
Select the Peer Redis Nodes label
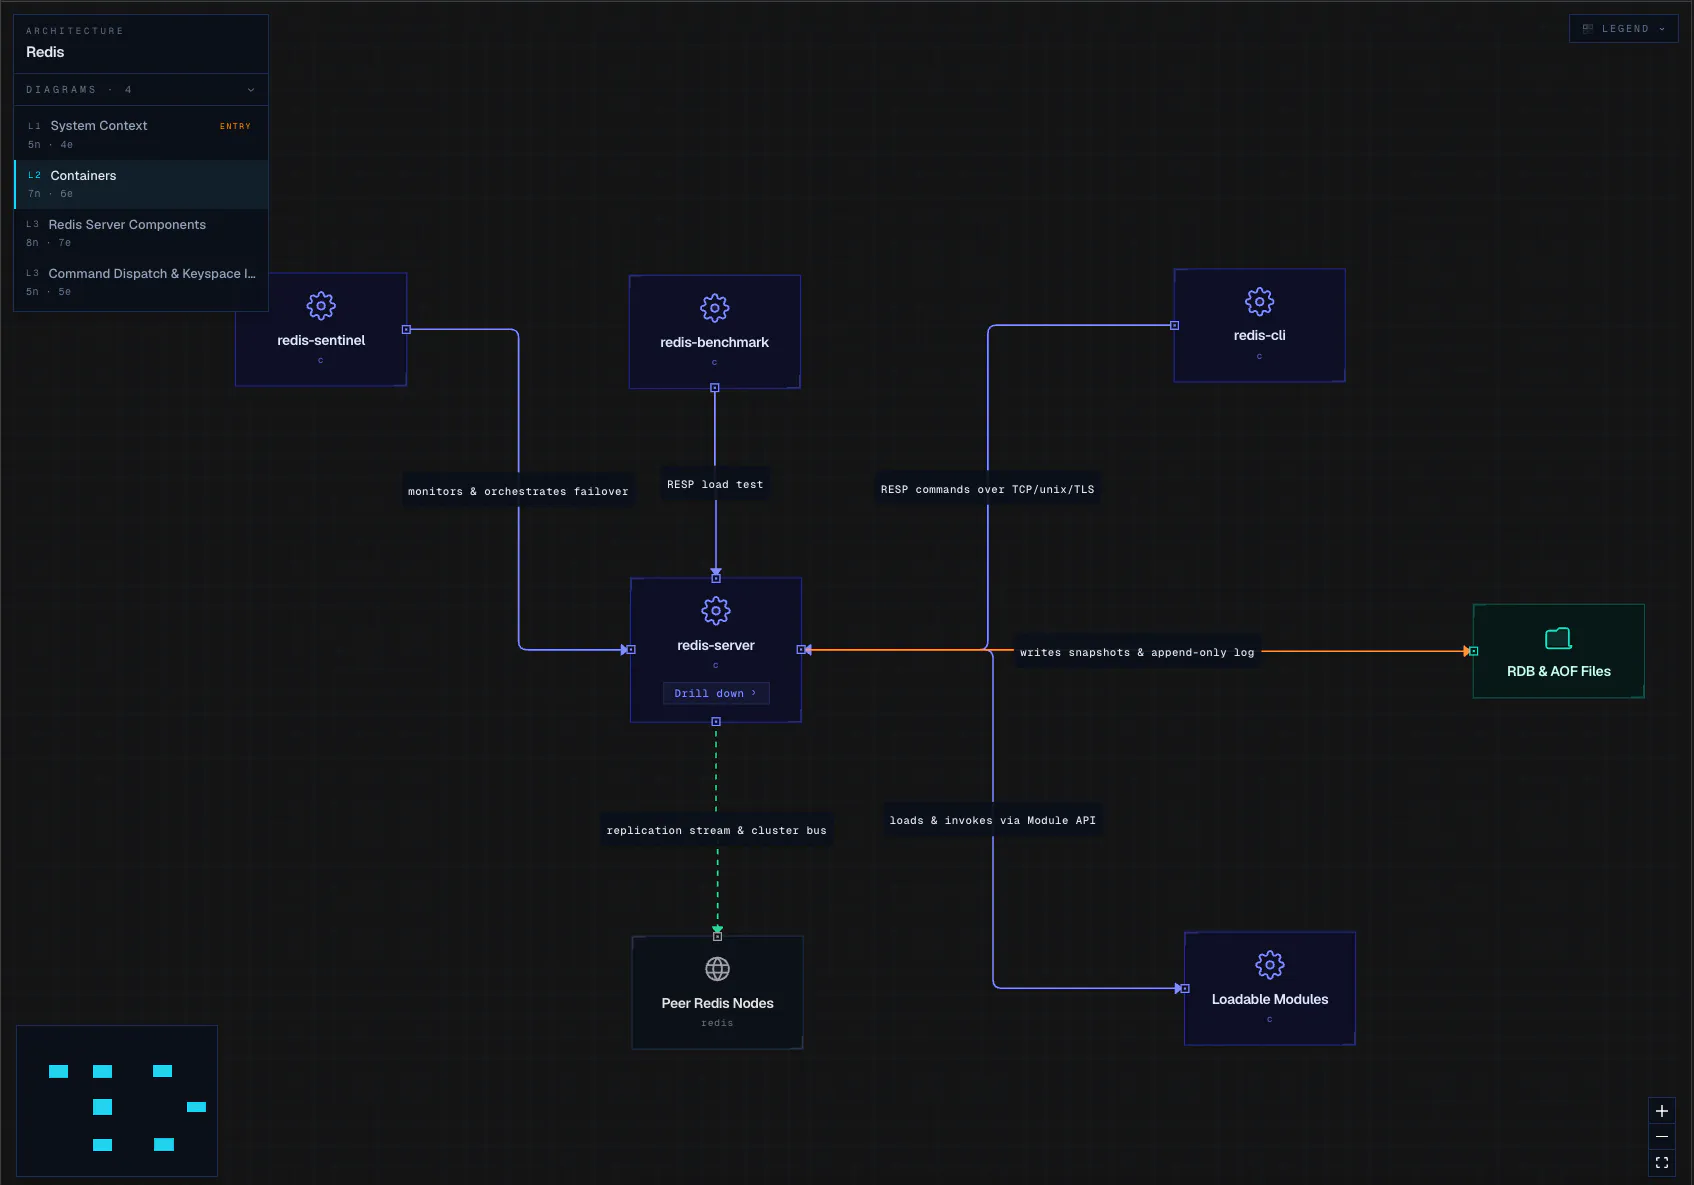[718, 1004]
